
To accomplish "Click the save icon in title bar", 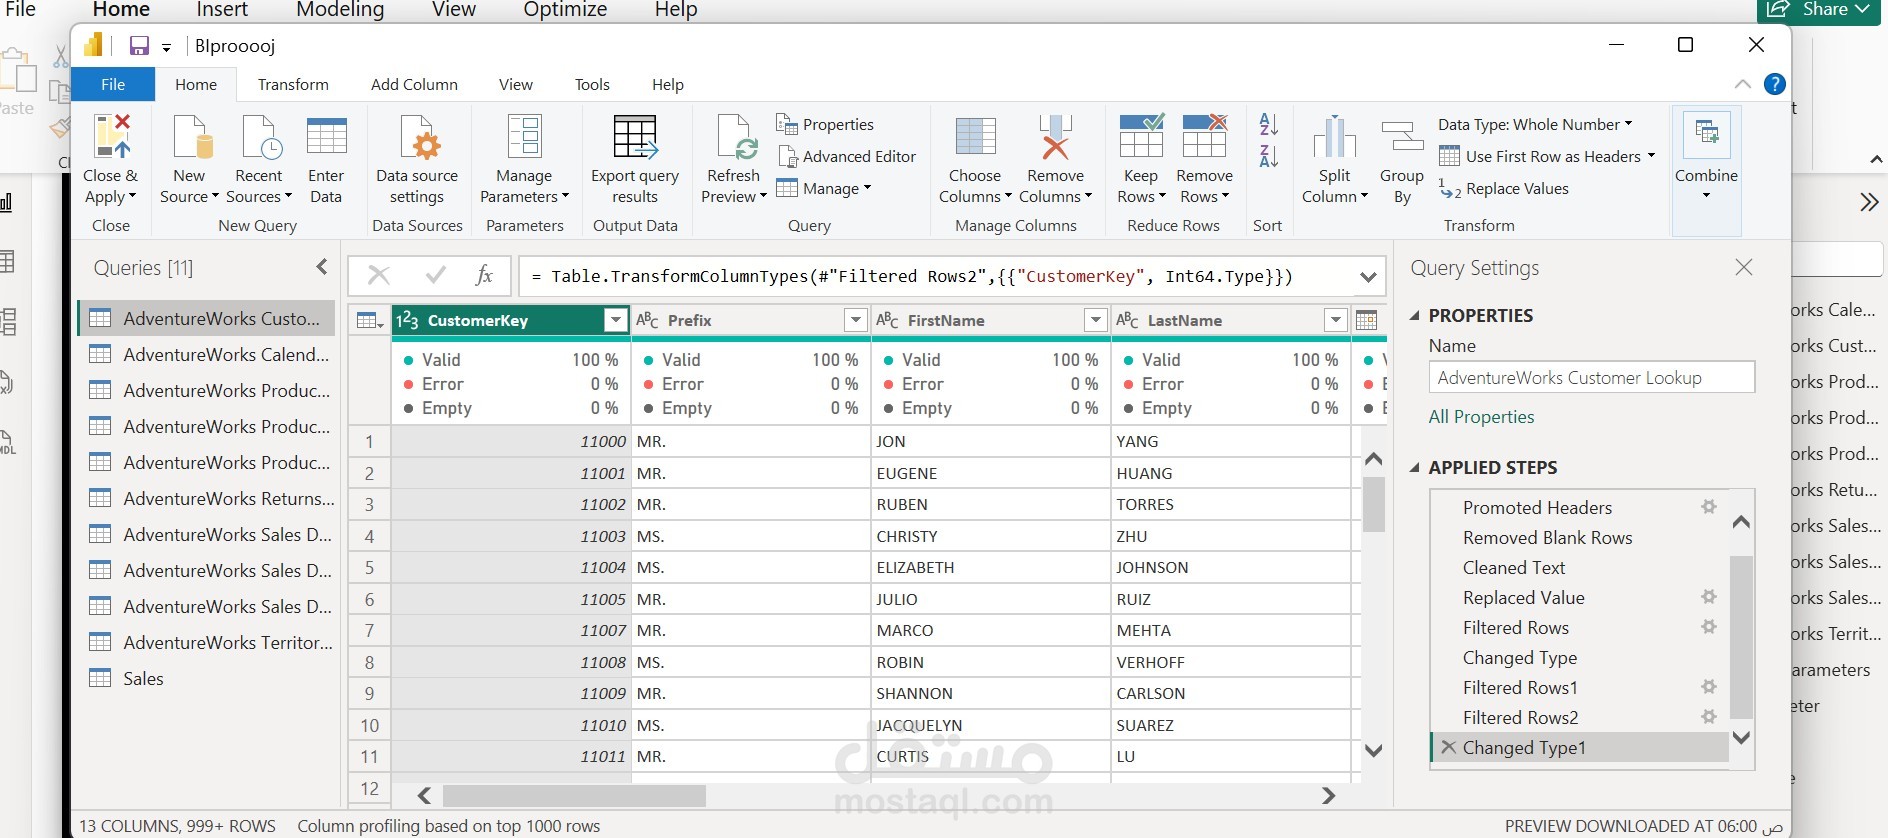I will 139,46.
